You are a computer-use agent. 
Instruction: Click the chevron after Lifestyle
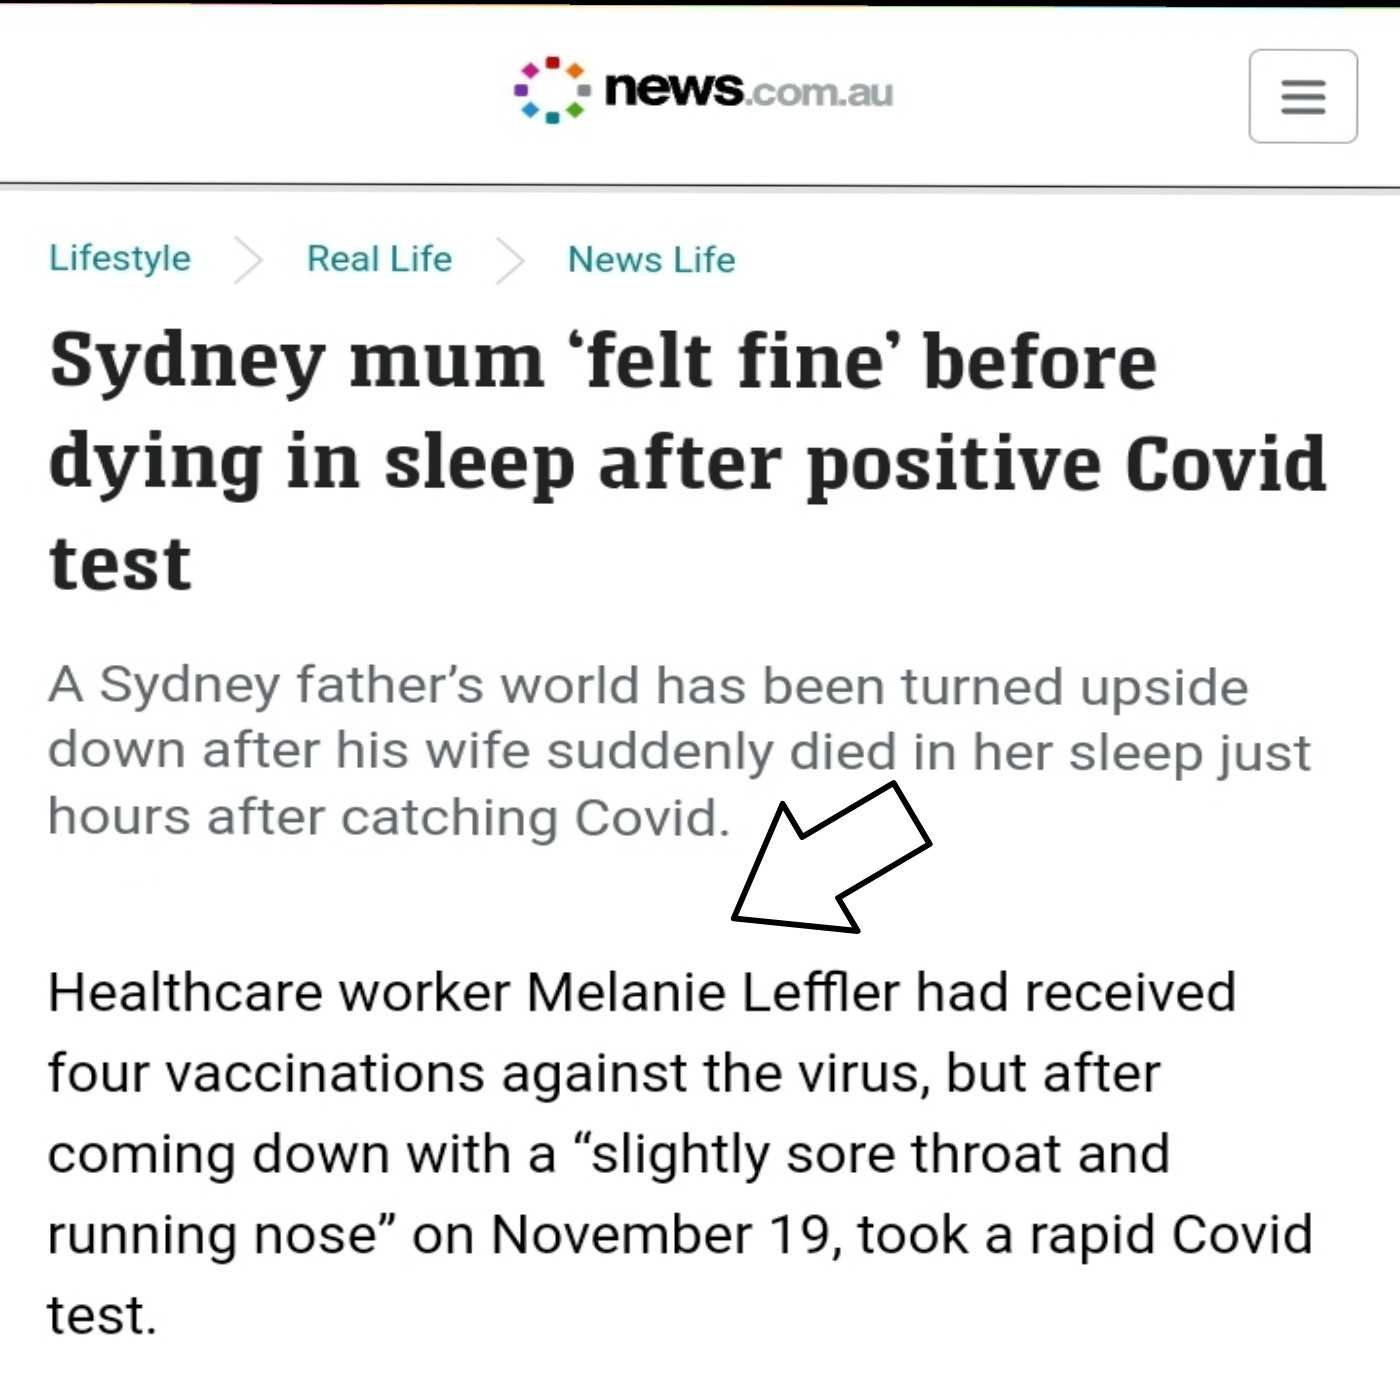[x=248, y=261]
